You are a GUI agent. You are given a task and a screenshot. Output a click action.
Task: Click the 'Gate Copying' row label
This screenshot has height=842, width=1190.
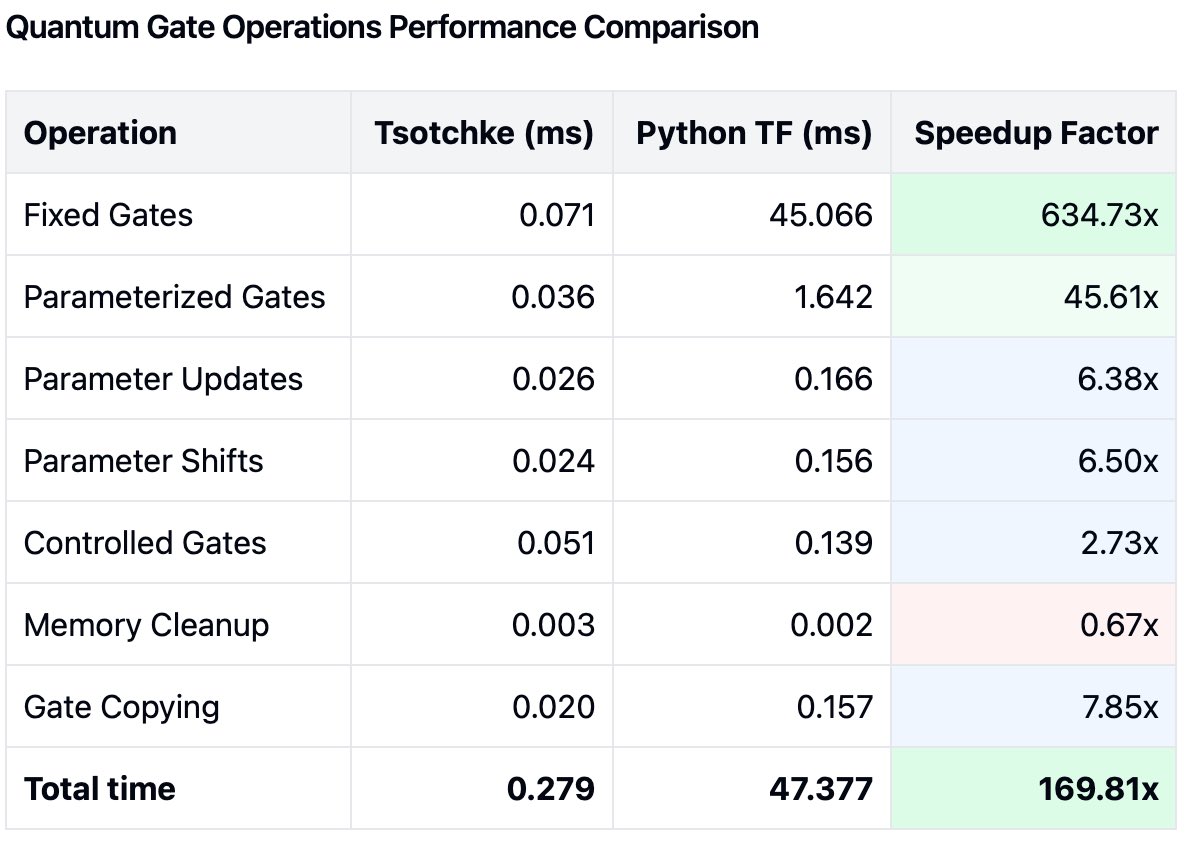(x=121, y=707)
